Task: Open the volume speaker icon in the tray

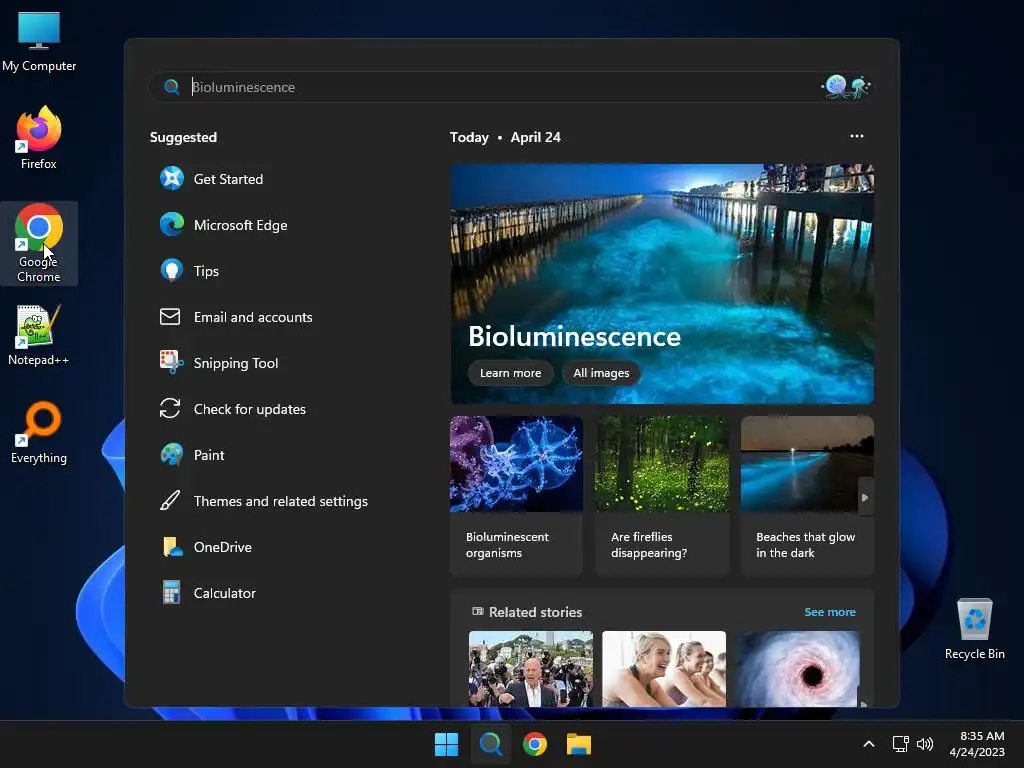Action: click(x=925, y=744)
